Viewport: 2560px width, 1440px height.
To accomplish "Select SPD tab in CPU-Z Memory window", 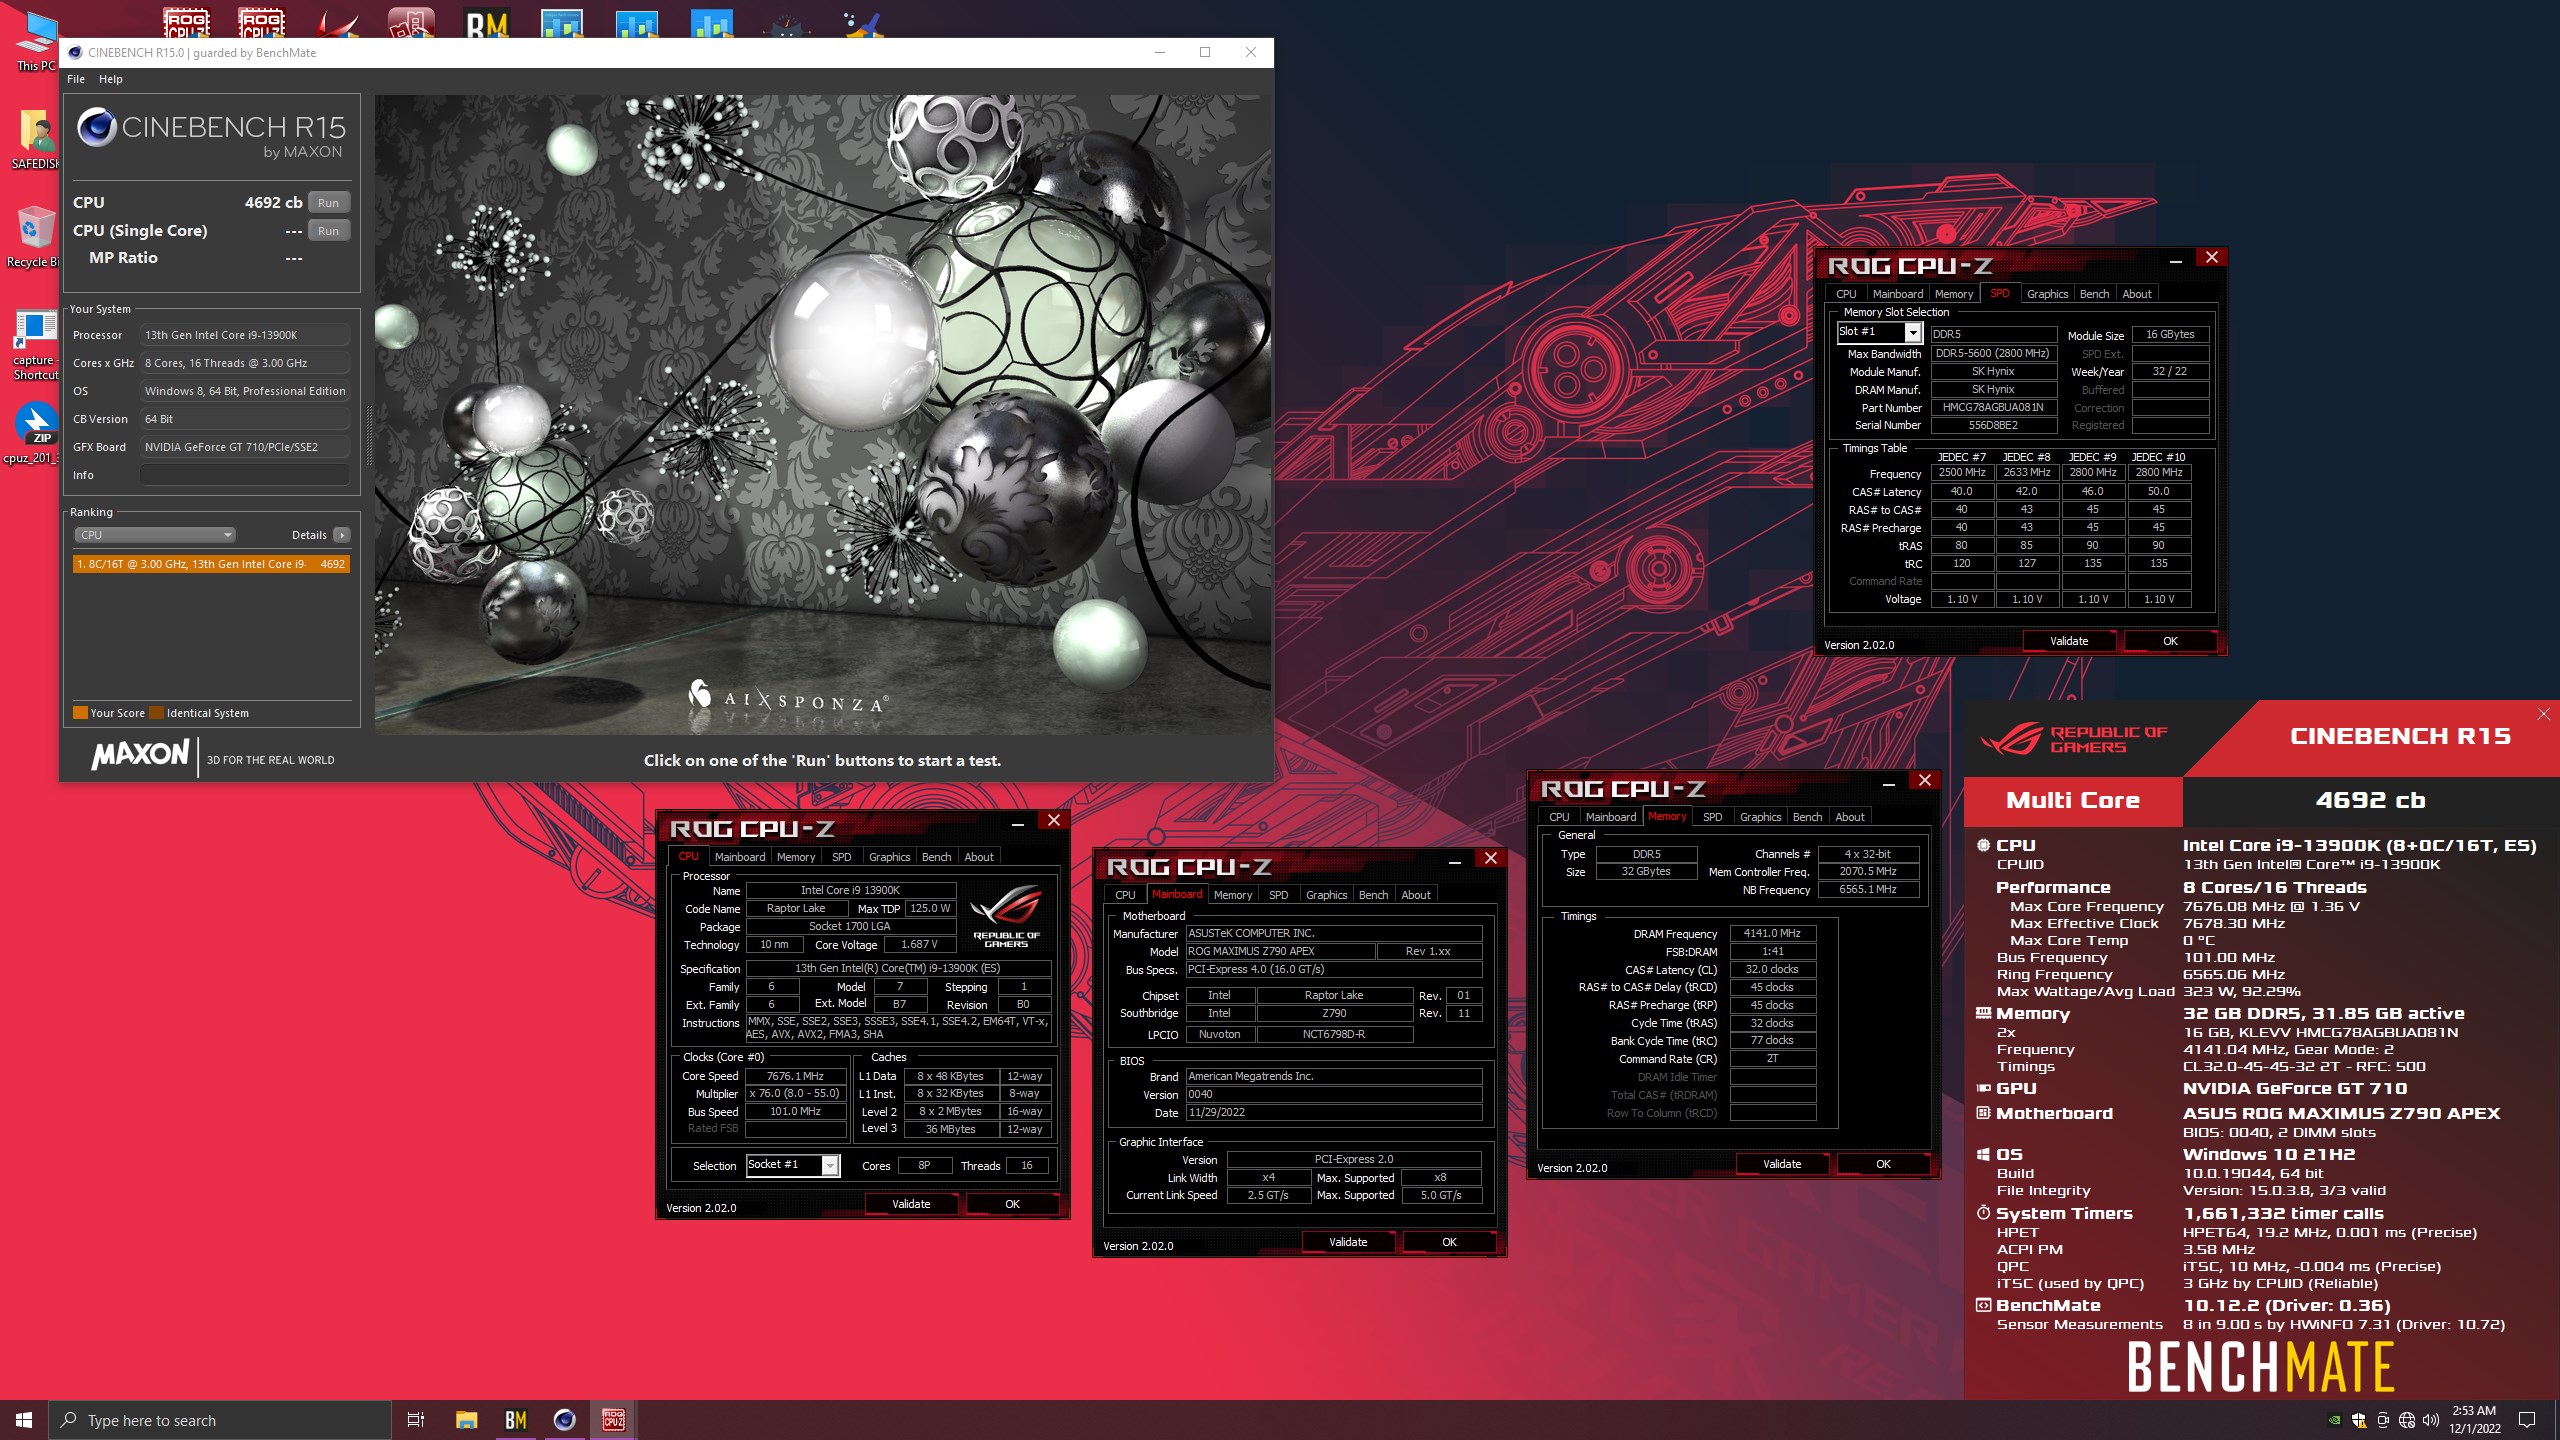I will 1712,817.
